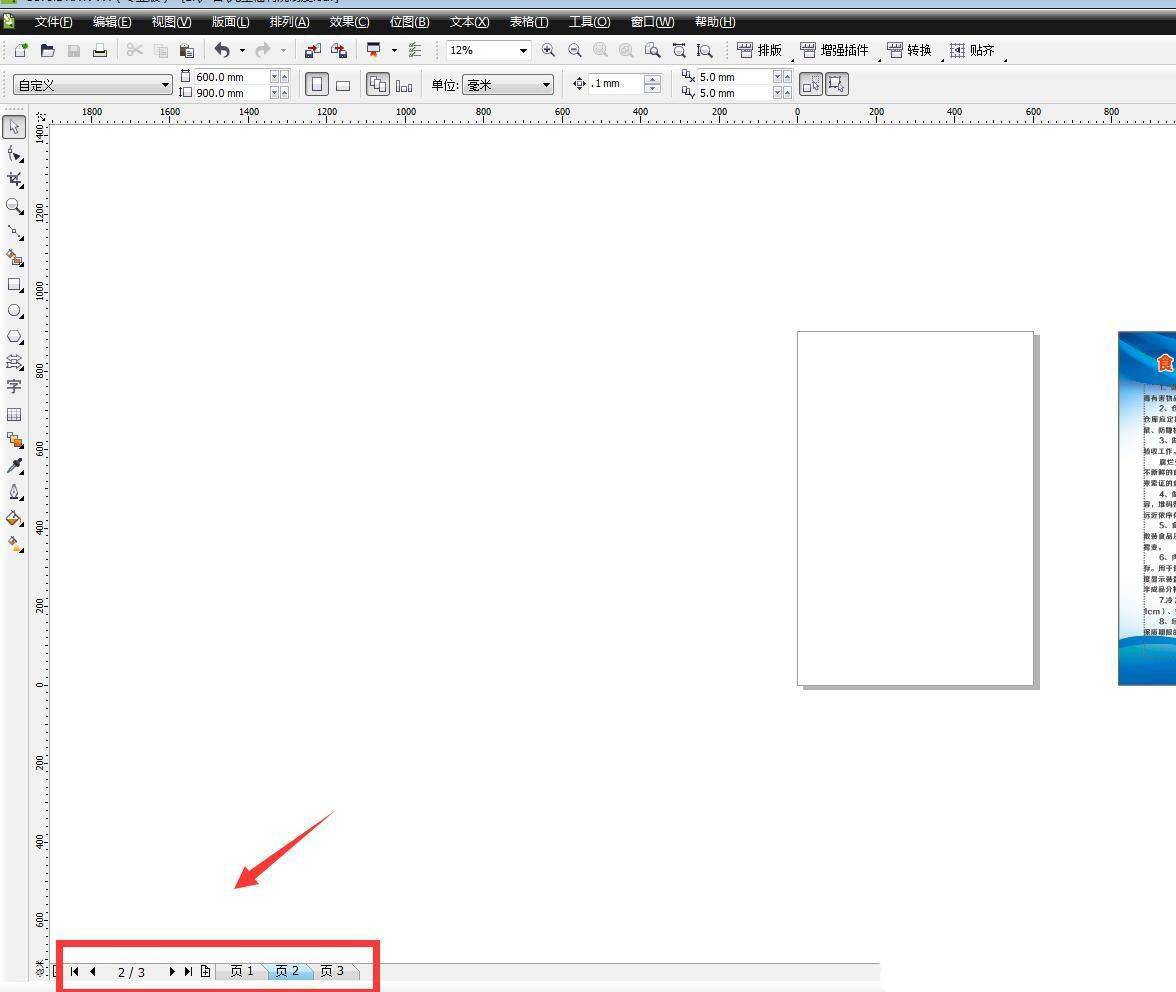Pick the Eyedropper tool
Viewport: 1176px width, 992px height.
pyautogui.click(x=14, y=466)
